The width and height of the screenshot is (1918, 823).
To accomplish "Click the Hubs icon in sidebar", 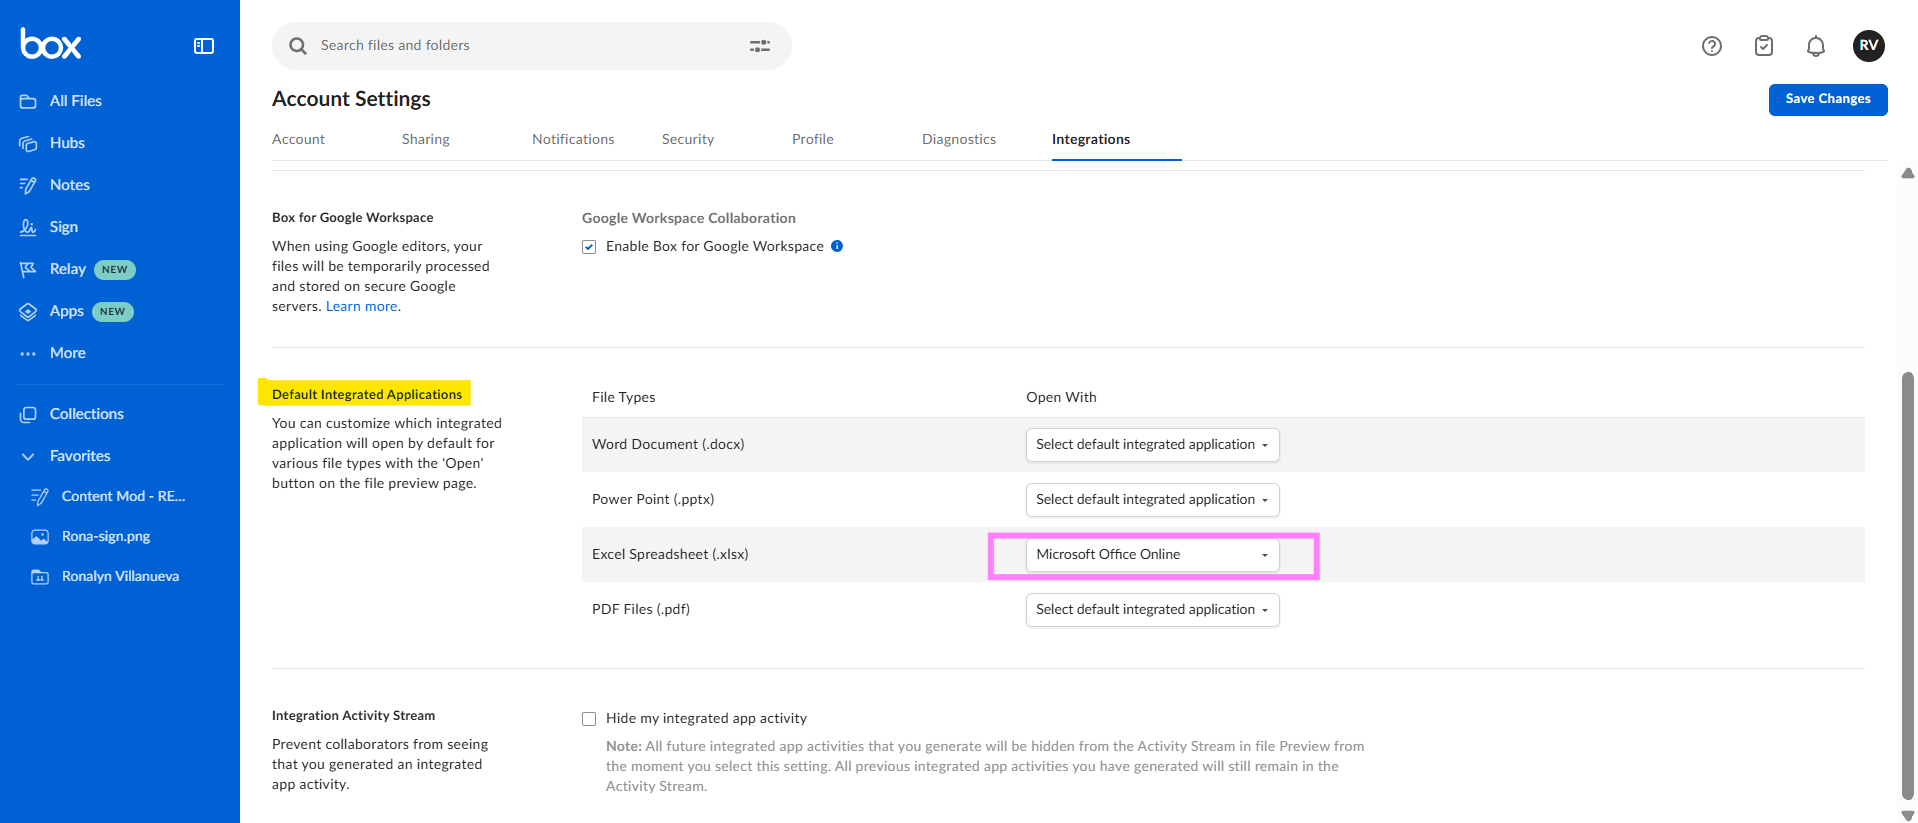I will point(28,143).
